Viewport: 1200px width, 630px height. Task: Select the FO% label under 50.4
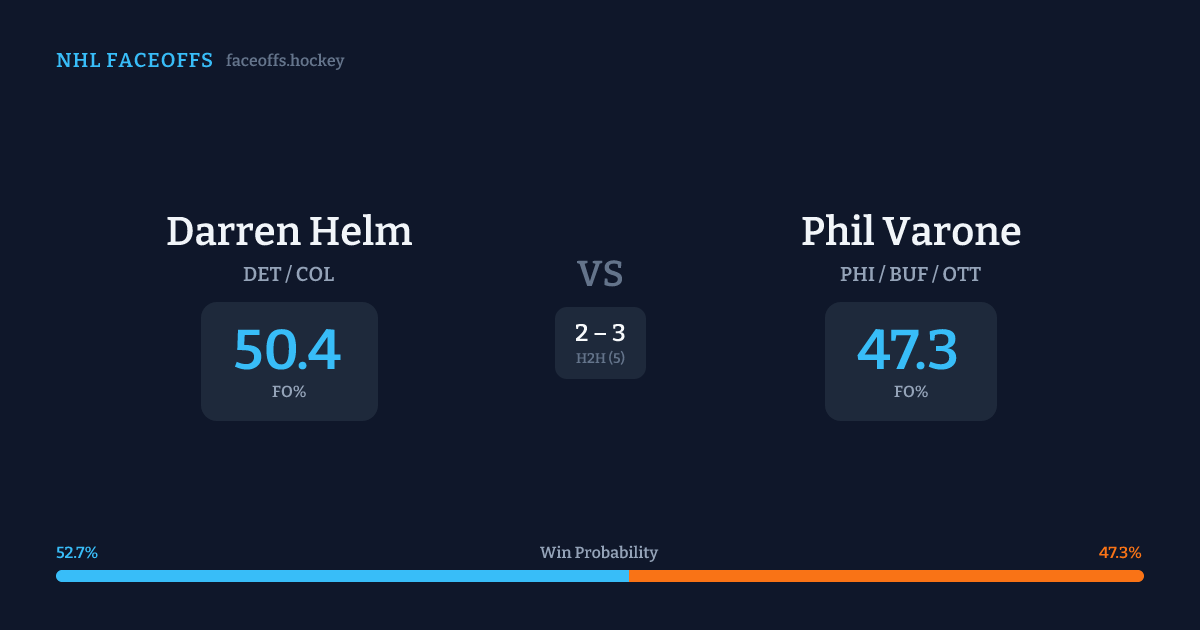pyautogui.click(x=289, y=392)
